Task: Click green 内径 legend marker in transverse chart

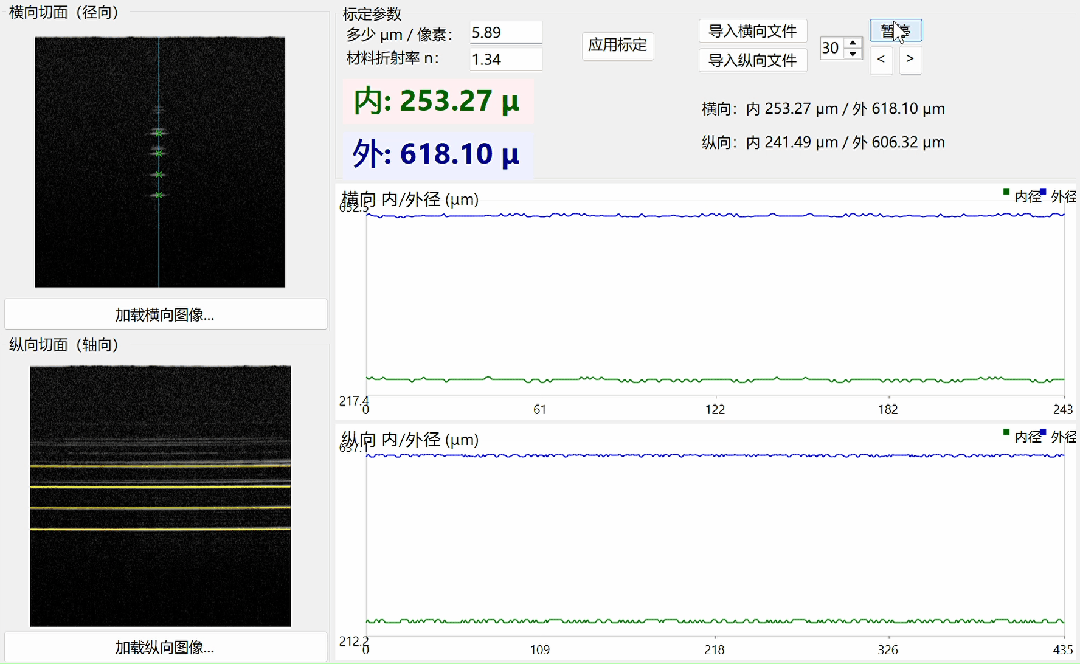Action: click(1006, 192)
